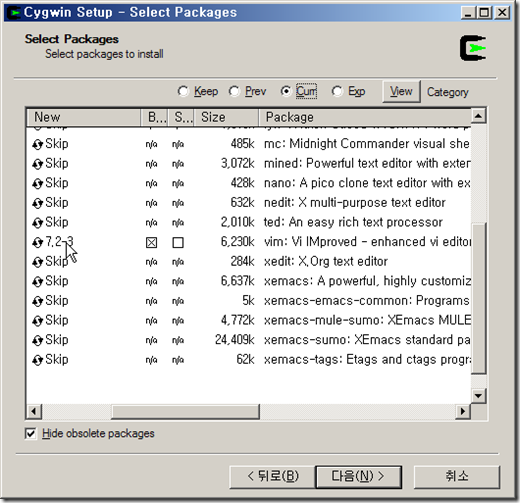Click the Package column header

(x=365, y=117)
